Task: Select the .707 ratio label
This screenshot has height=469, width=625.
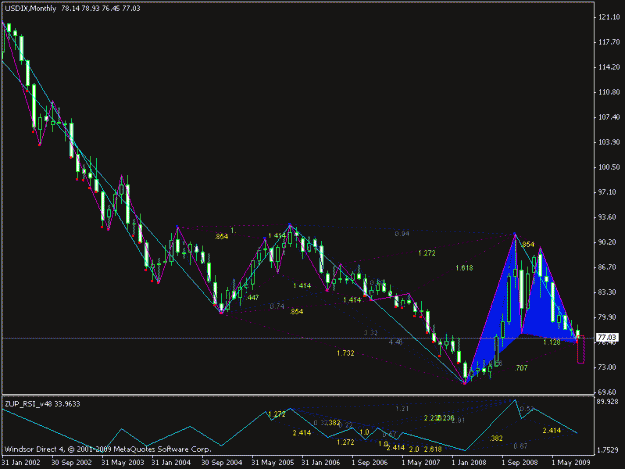Action: point(521,368)
